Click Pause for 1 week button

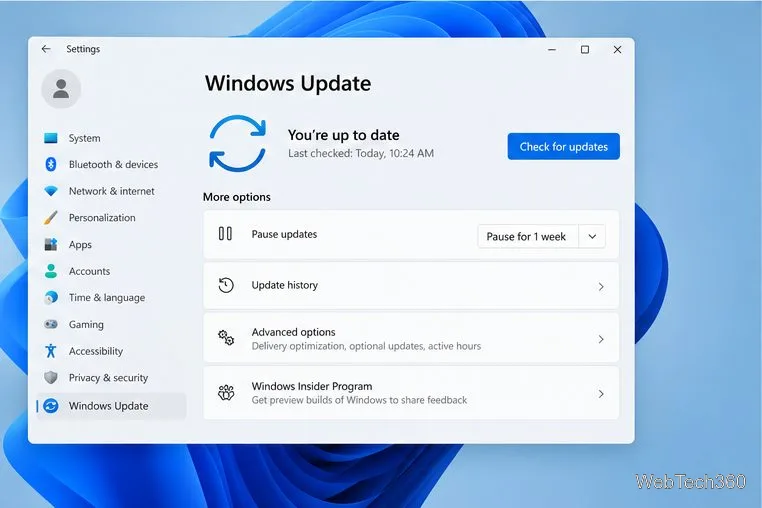[x=528, y=236]
